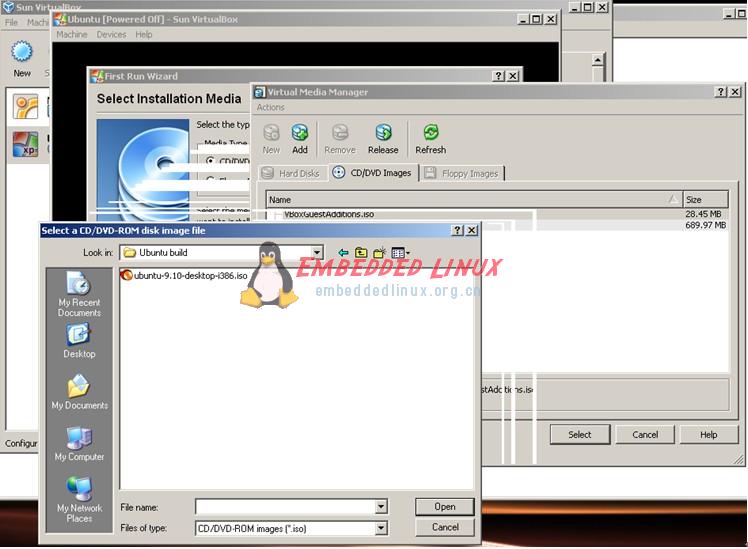The image size is (748, 549).
Task: Click Help button in Virtual Media Manager
Action: pos(708,435)
